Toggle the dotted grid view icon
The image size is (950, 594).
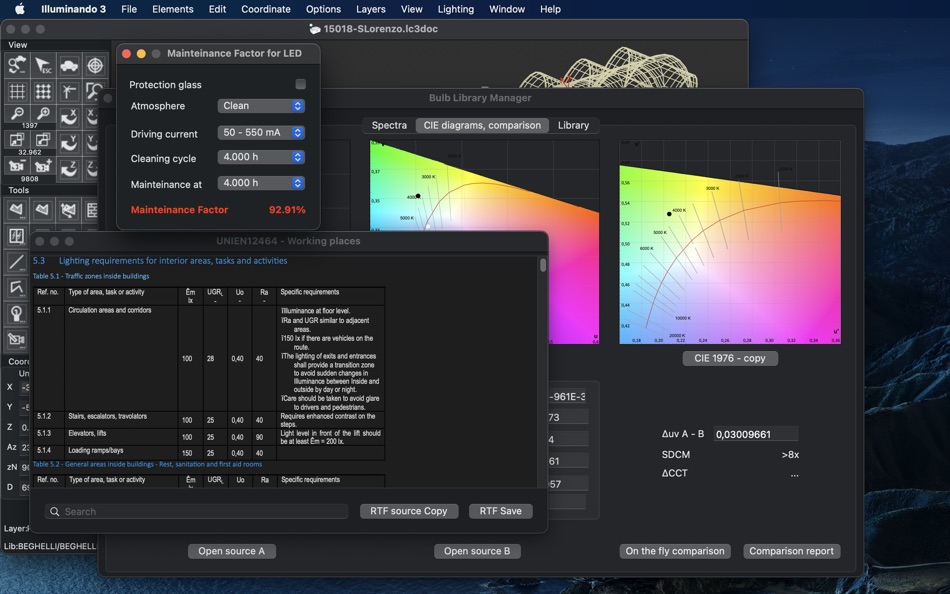[x=43, y=91]
